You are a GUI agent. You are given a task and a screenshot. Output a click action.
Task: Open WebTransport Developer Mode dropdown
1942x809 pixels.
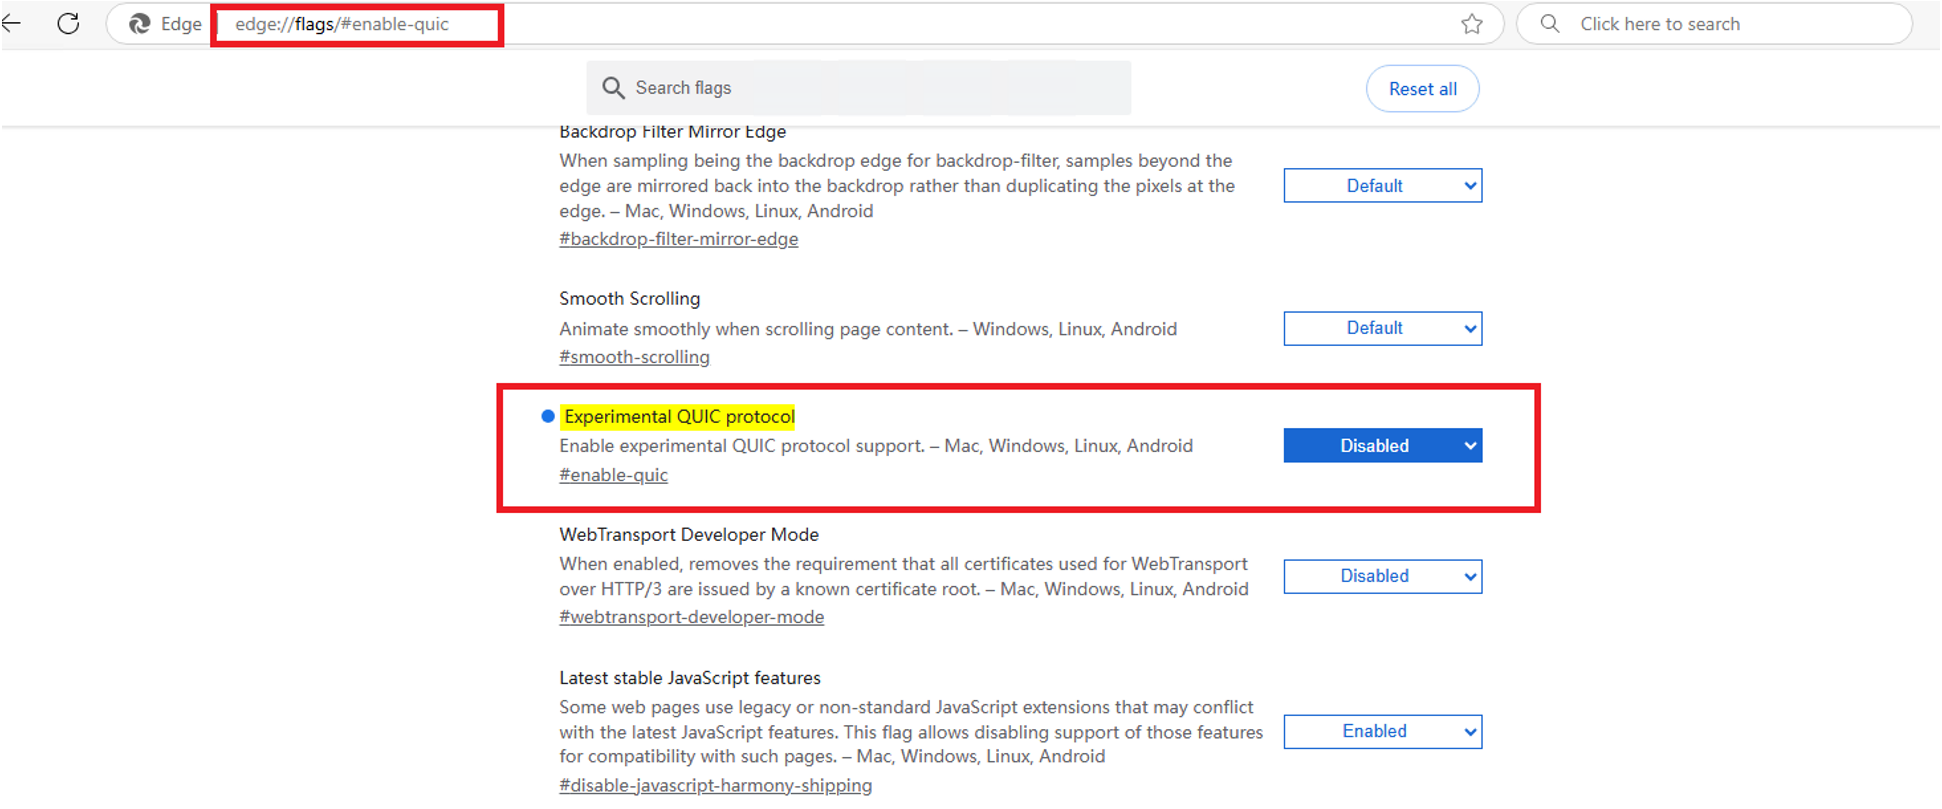[x=1382, y=576]
